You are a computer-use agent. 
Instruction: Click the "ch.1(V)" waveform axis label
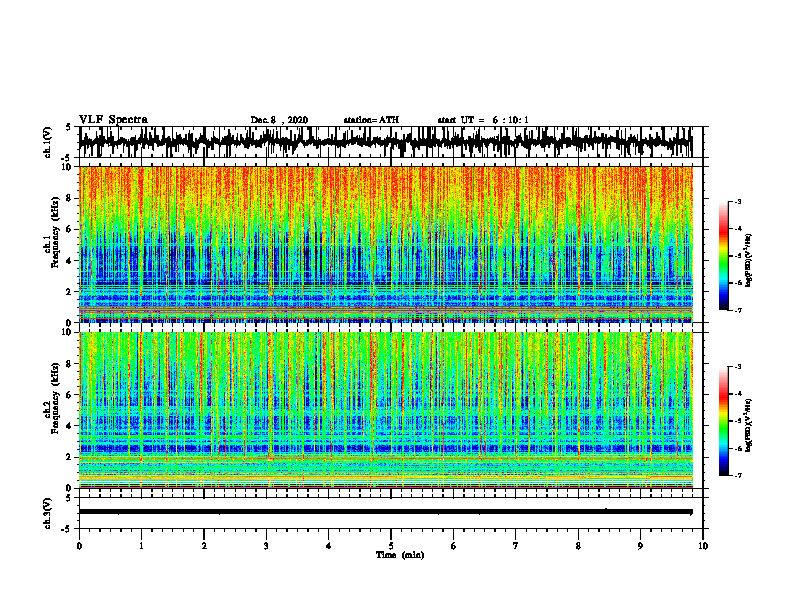click(x=49, y=142)
